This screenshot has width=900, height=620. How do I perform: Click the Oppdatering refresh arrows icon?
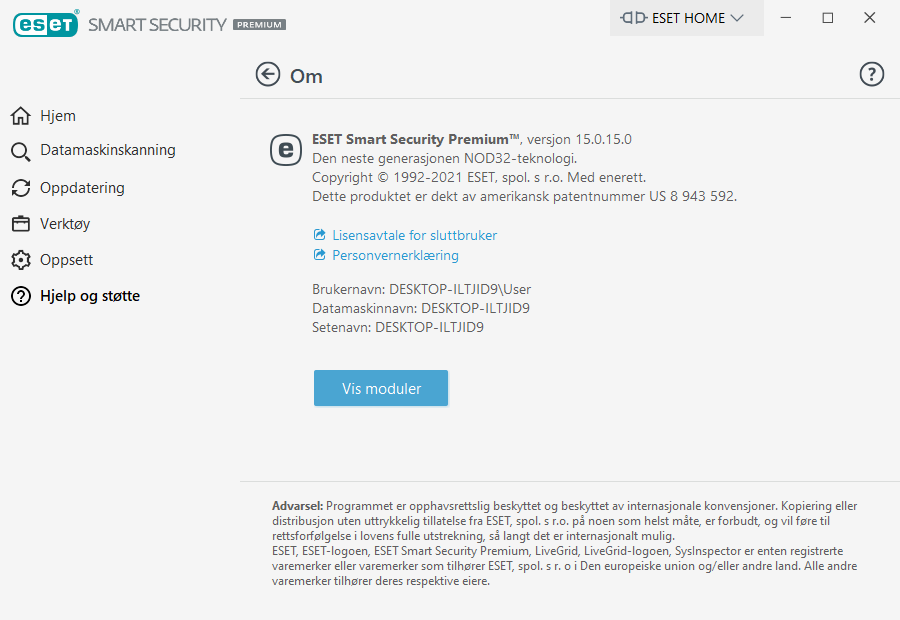click(21, 188)
